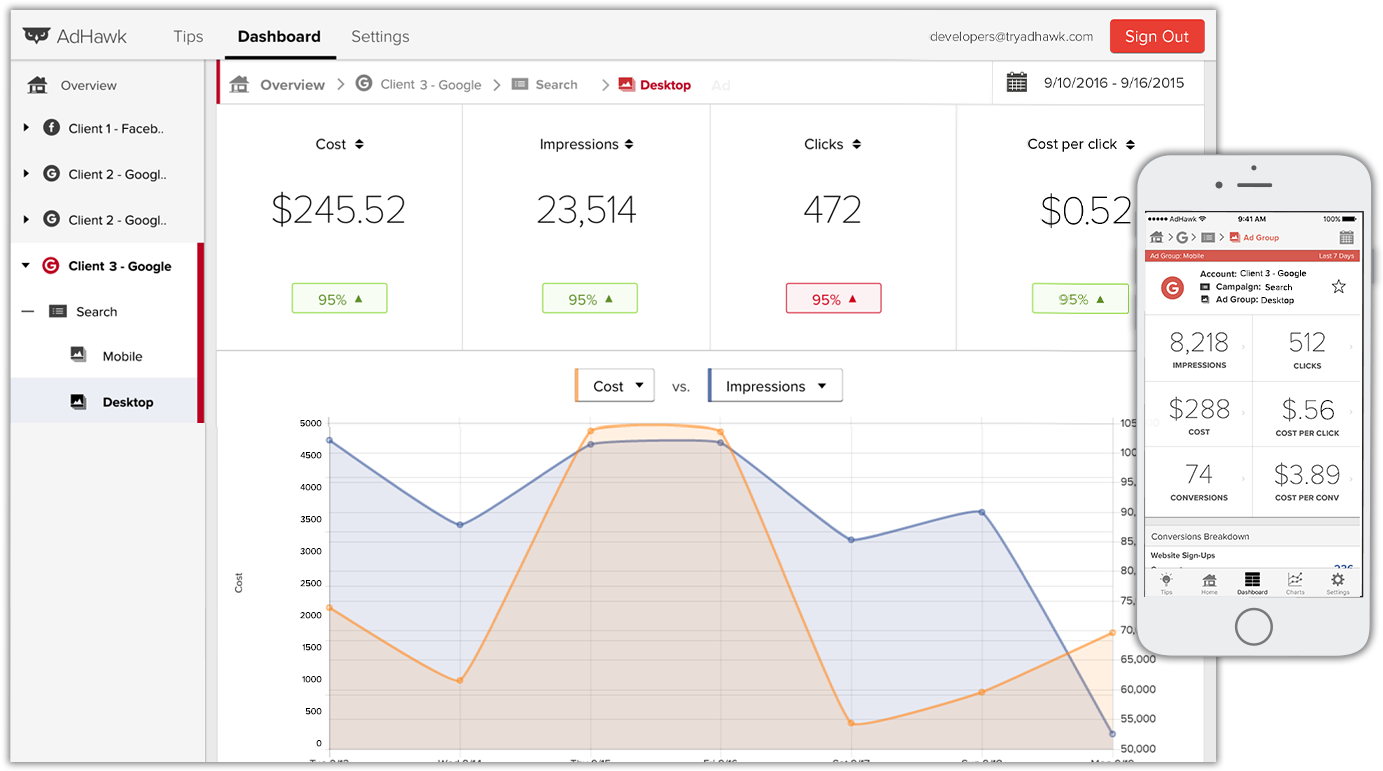The width and height of the screenshot is (1383, 771).
Task: Click the Mobile ad group image icon
Action: (x=78, y=355)
